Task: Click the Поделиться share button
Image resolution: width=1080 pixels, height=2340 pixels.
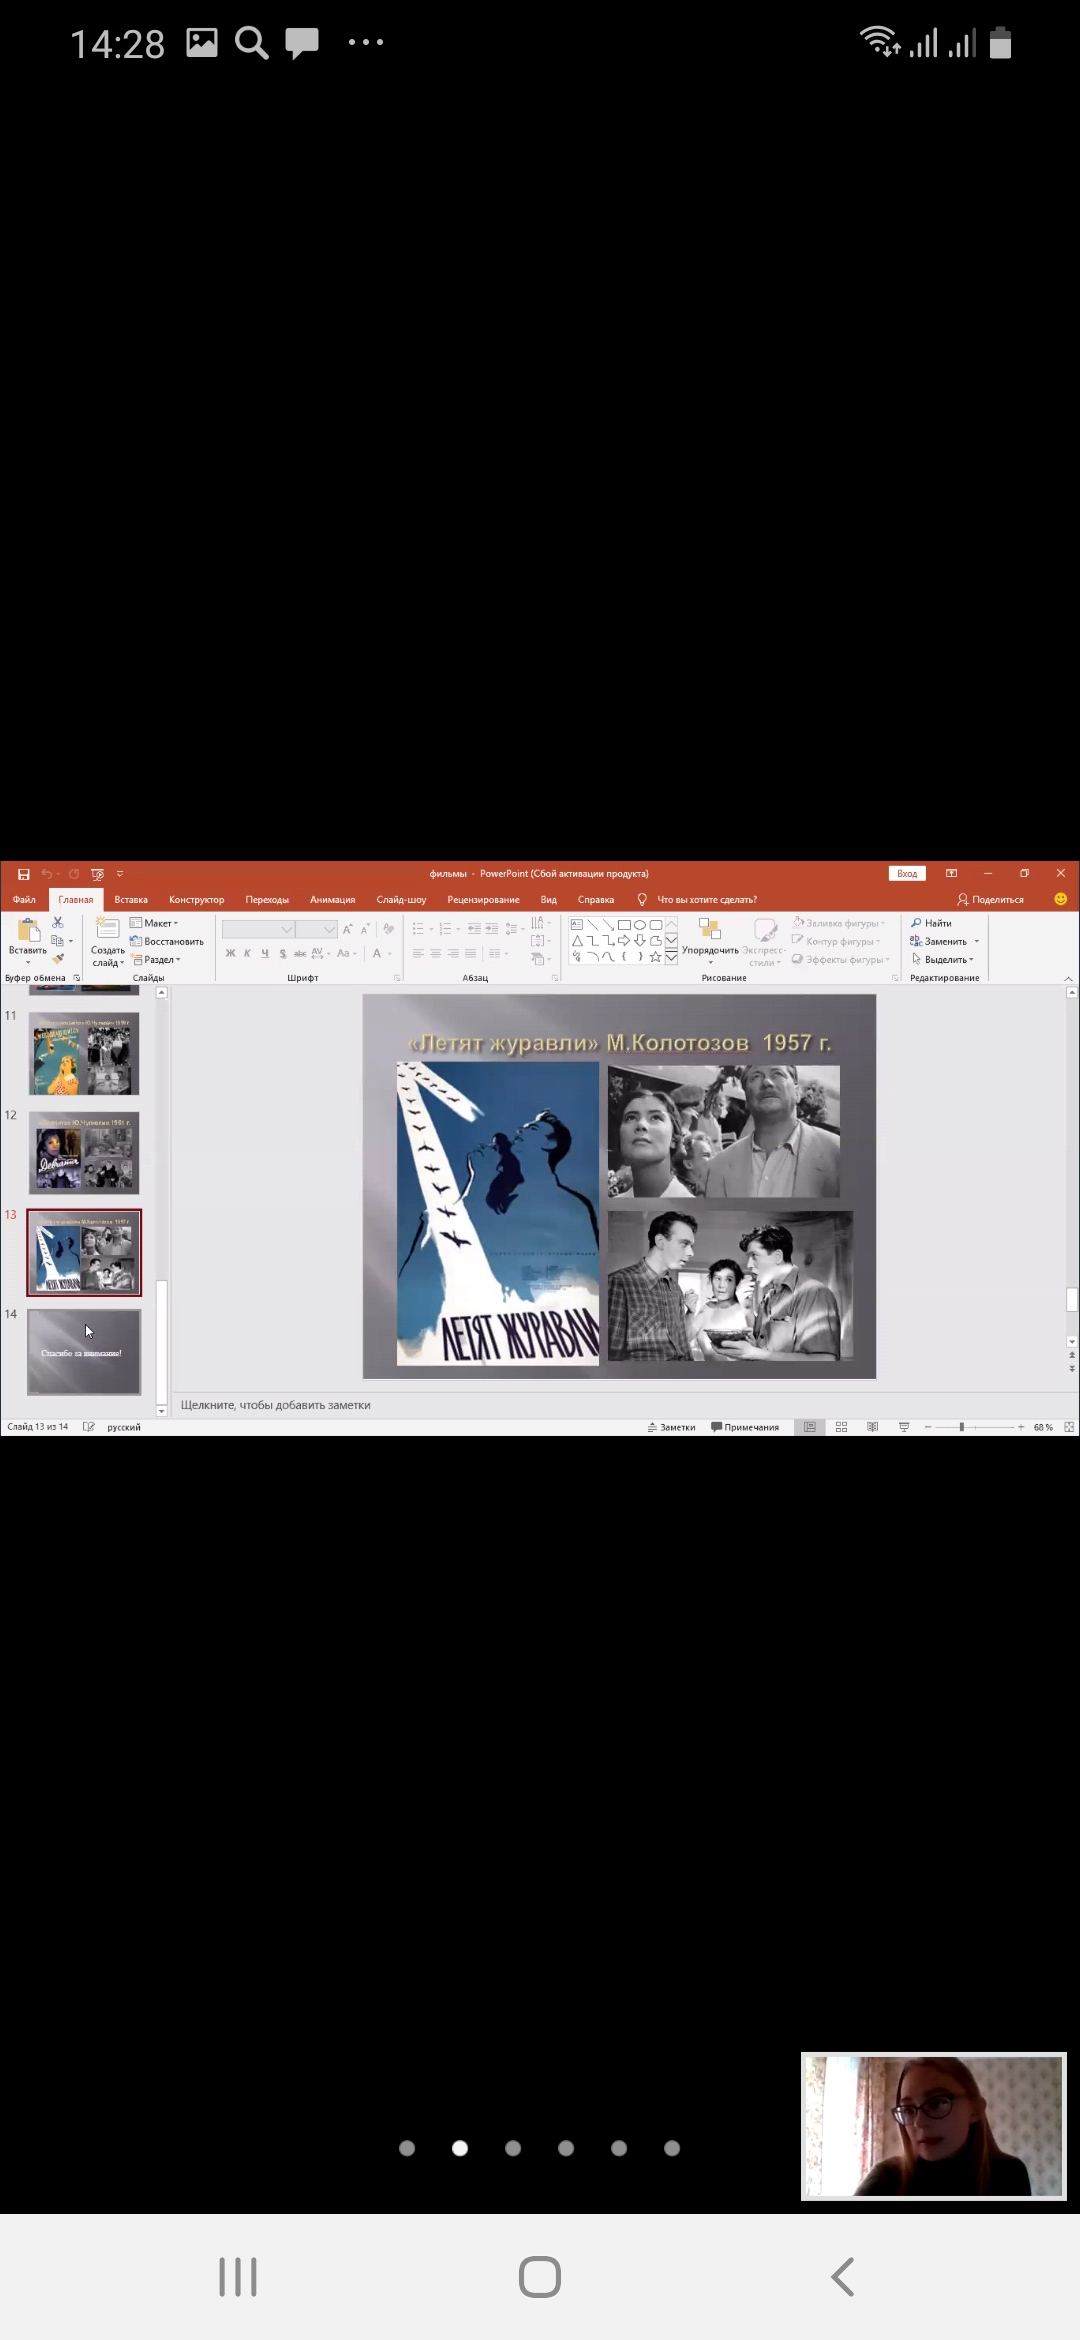Action: pyautogui.click(x=990, y=900)
